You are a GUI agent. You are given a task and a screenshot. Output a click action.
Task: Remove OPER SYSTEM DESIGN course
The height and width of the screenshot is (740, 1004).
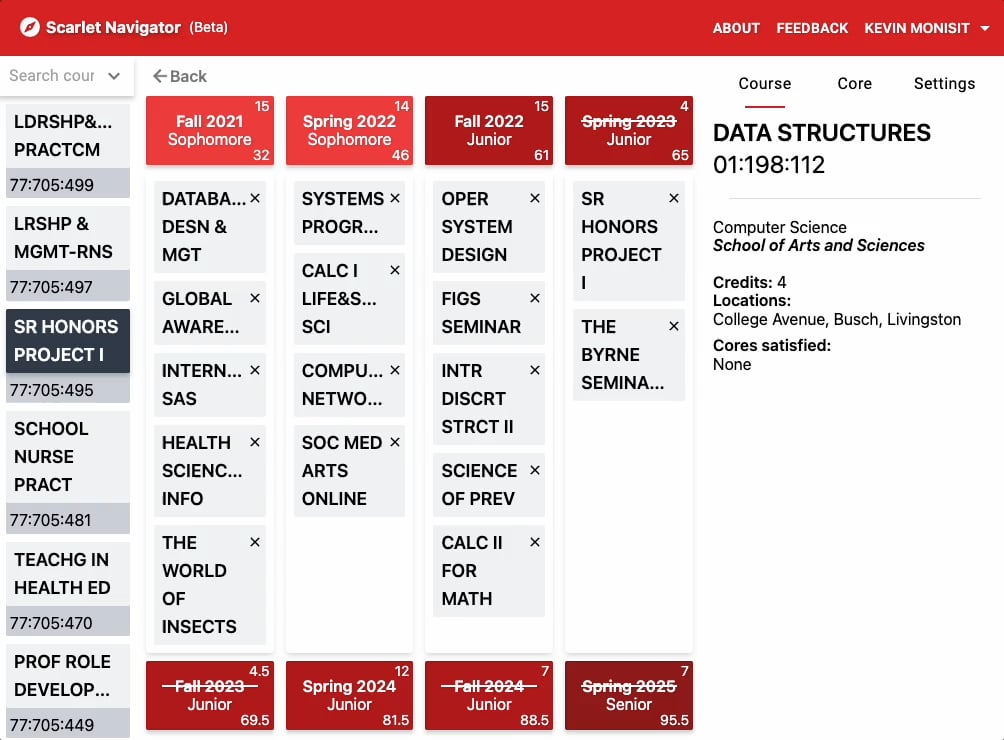click(535, 198)
